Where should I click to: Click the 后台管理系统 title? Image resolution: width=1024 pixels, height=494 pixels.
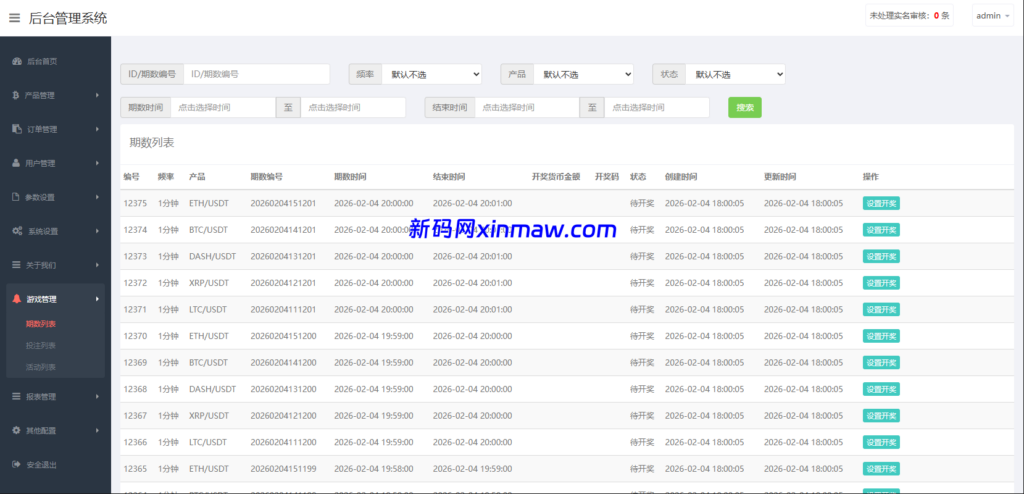click(x=68, y=18)
